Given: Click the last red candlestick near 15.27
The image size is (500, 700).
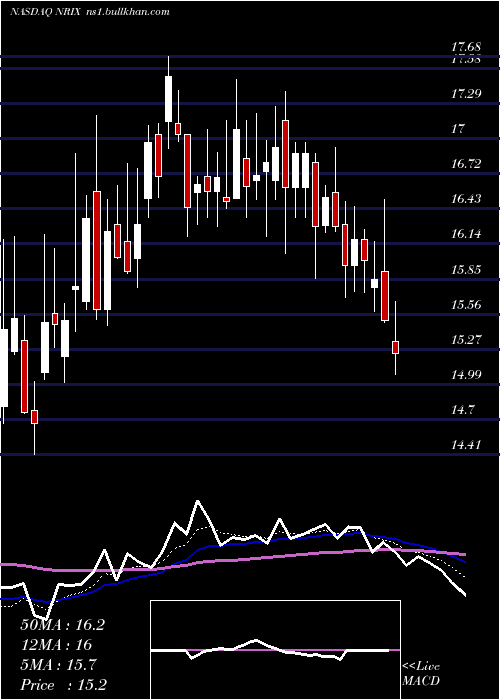Looking at the screenshot, I should click(x=395, y=347).
